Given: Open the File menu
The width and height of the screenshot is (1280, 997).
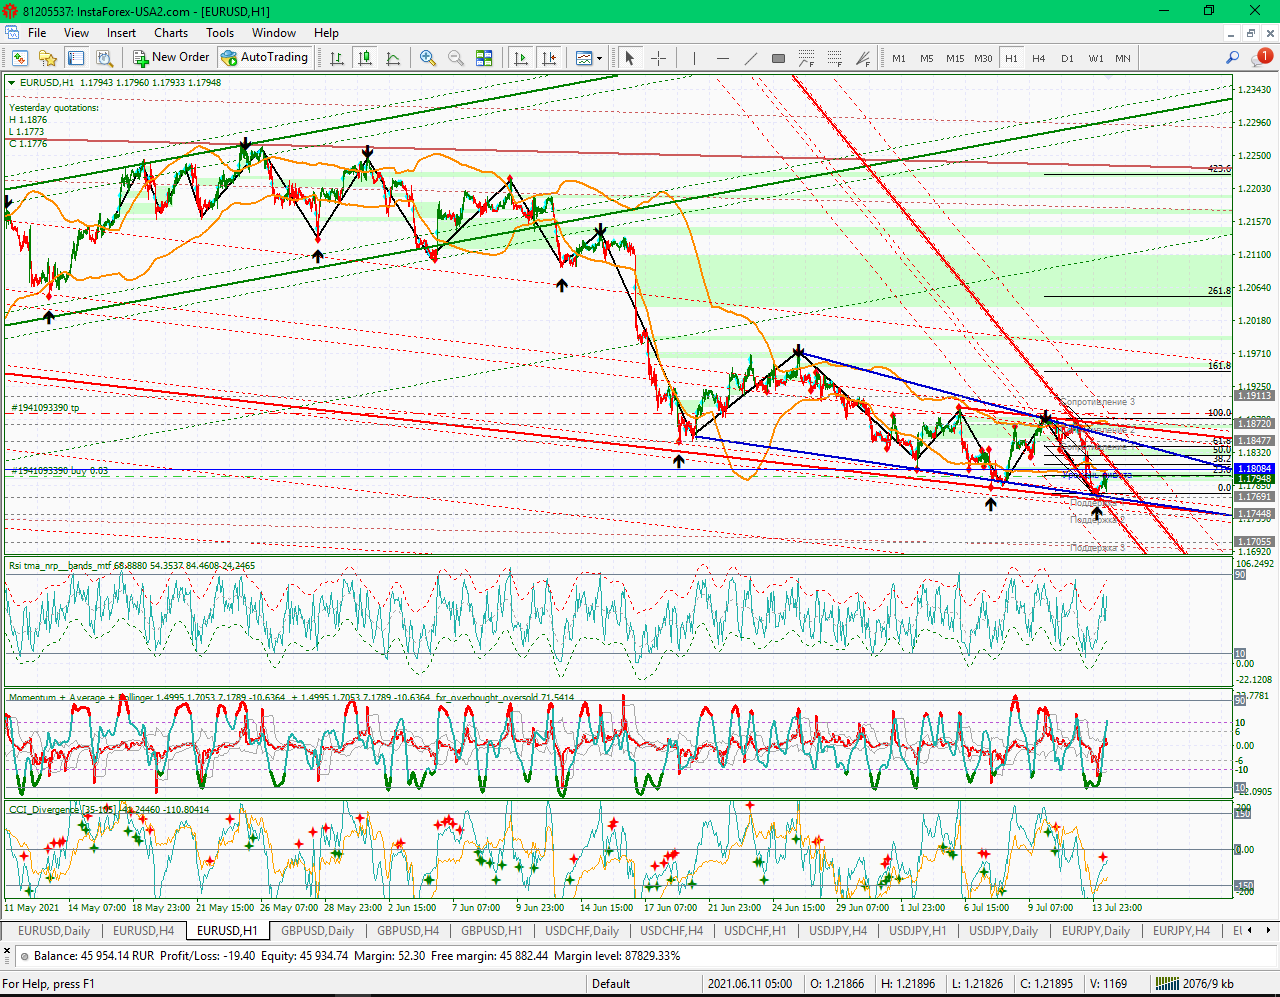Looking at the screenshot, I should click(x=37, y=33).
